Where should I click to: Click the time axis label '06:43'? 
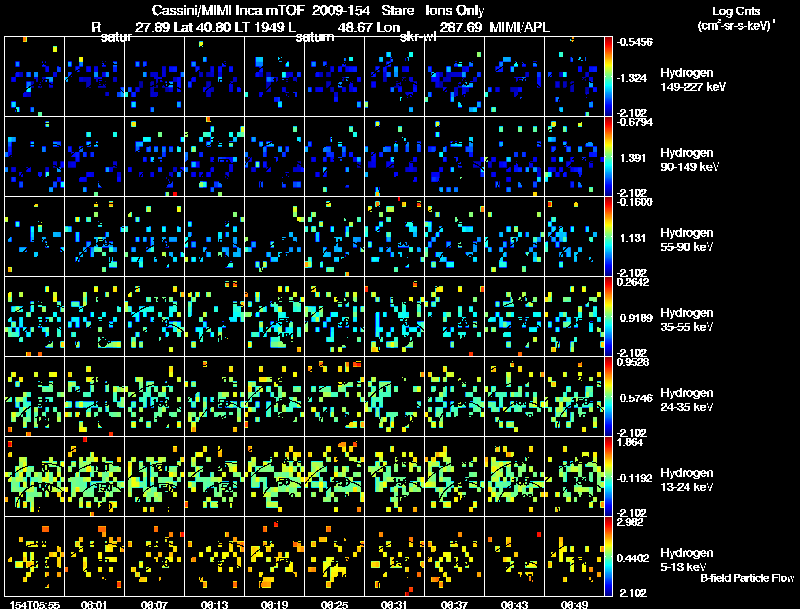click(x=514, y=604)
